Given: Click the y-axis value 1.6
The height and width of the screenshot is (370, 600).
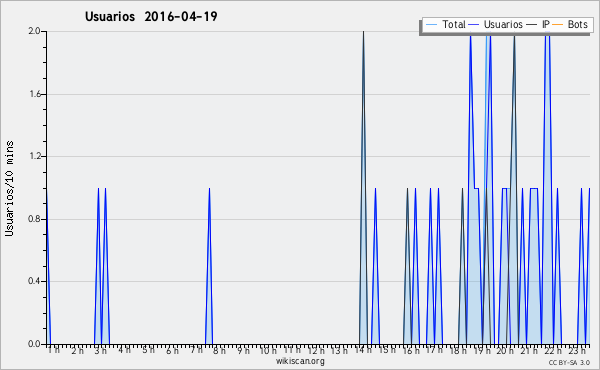Looking at the screenshot, I should [x=34, y=94].
